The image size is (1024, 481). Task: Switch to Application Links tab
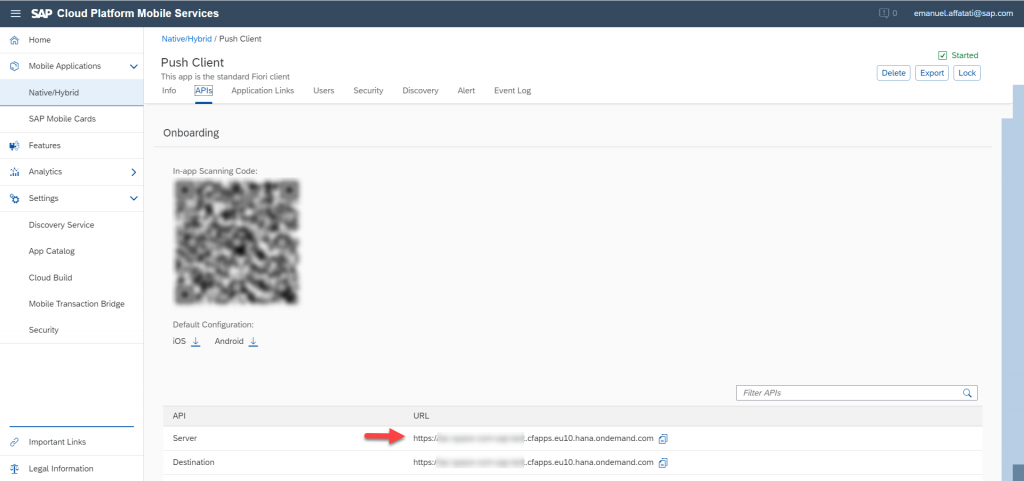[263, 91]
